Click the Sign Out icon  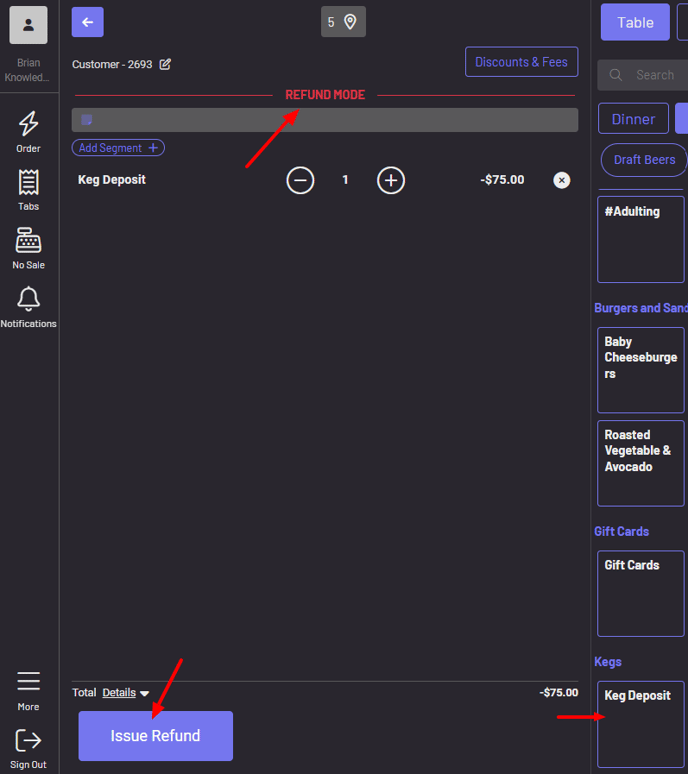click(x=28, y=741)
